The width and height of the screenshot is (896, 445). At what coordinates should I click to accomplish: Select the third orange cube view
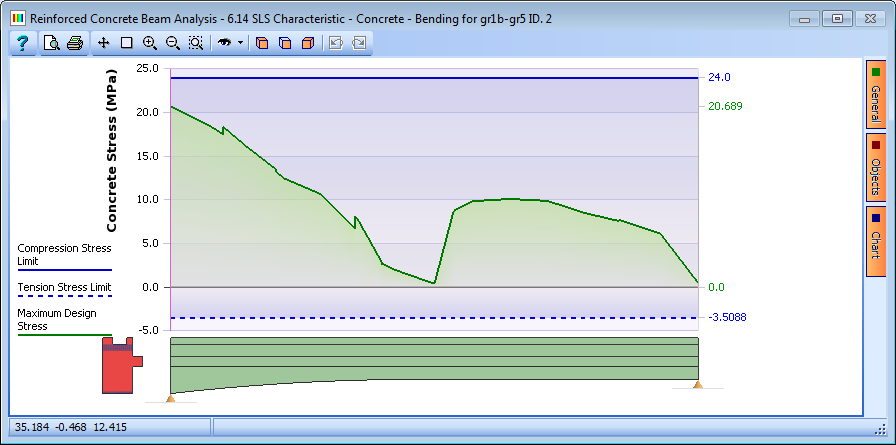pos(308,43)
